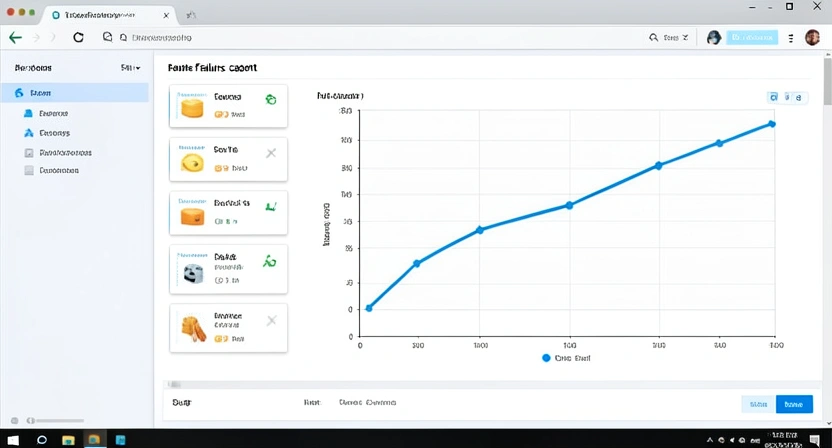This screenshot has height=448, width=832.
Task: Click the green chart icon on the third card
Action: coord(270,207)
